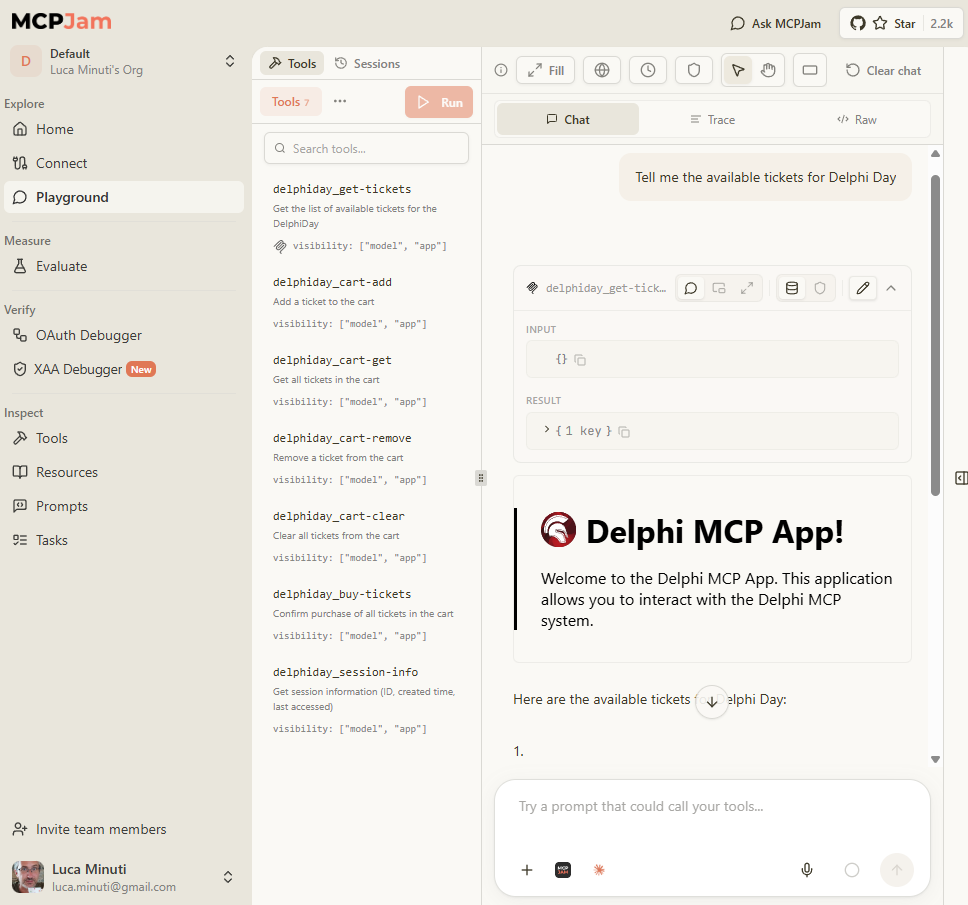Click the shield icon in tool card
This screenshot has height=905, width=968.
click(x=820, y=288)
